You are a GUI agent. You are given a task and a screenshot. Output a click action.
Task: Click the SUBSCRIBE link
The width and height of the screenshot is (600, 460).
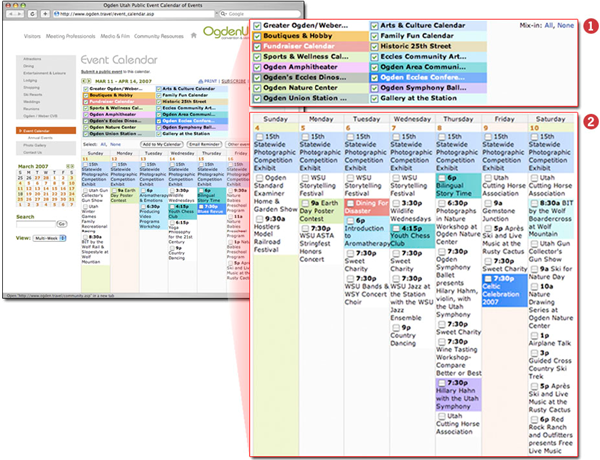[x=233, y=81]
